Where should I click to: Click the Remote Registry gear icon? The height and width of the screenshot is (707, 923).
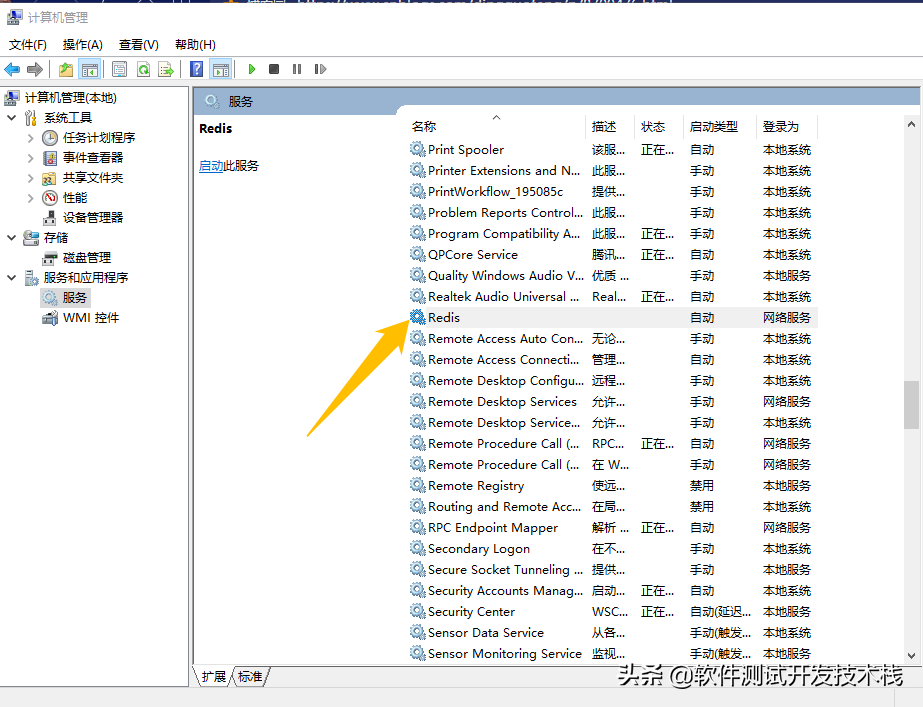point(417,485)
